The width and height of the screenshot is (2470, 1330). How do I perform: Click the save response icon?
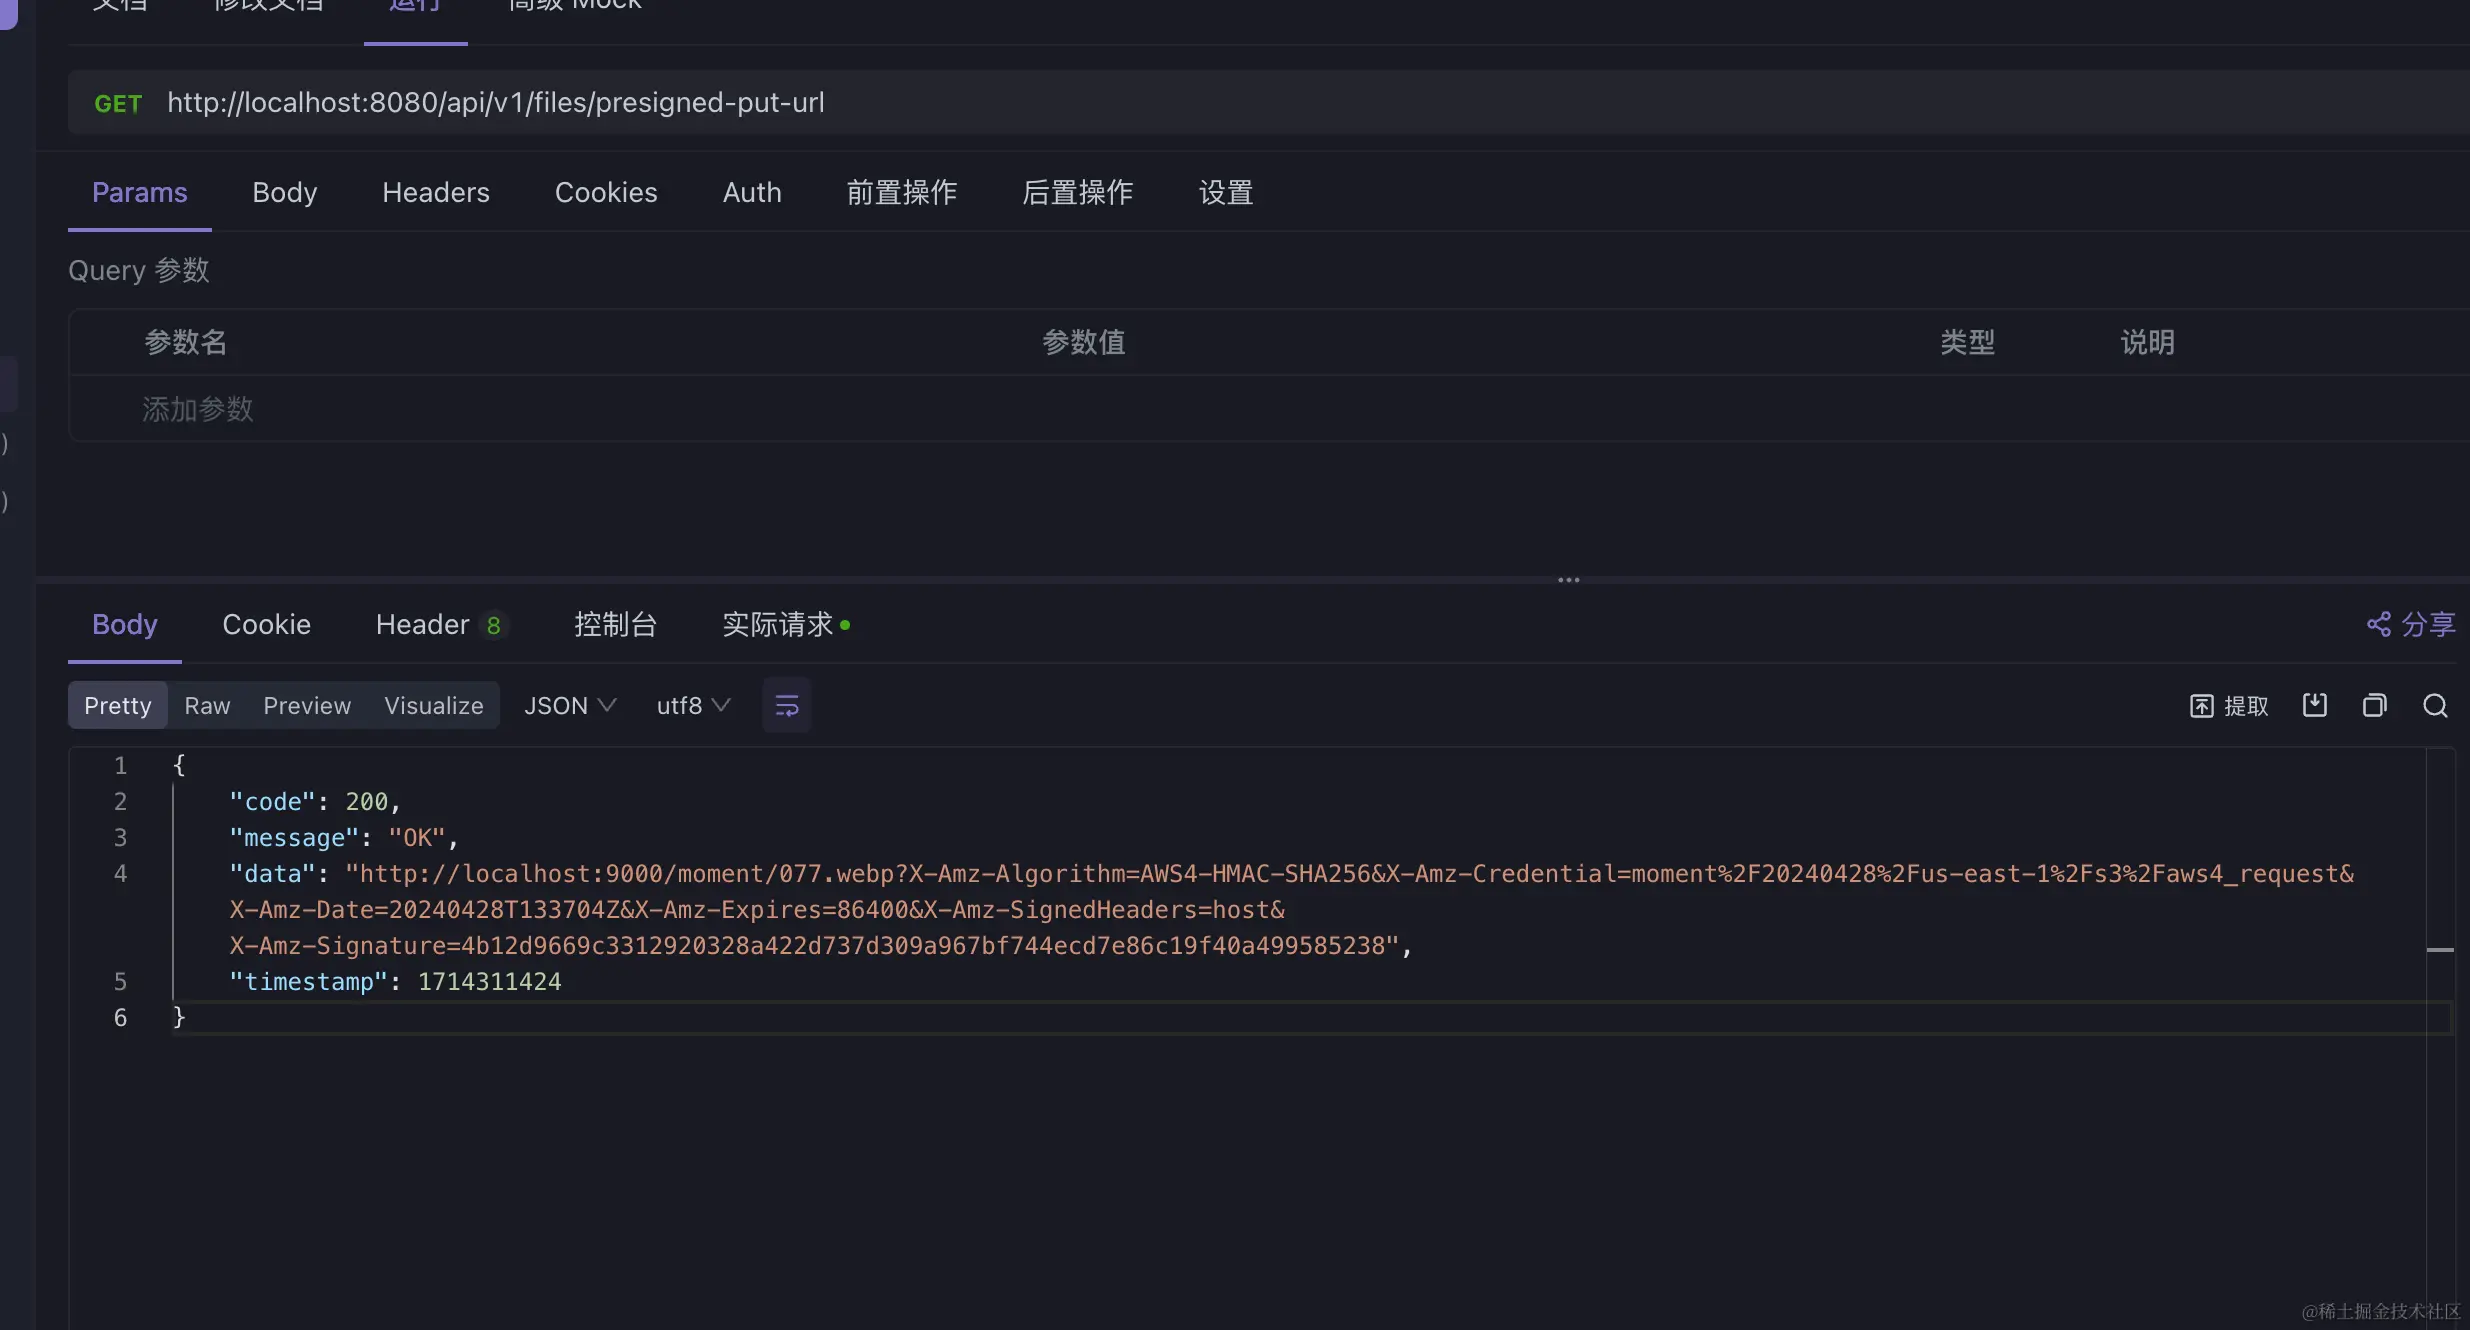(x=2314, y=705)
